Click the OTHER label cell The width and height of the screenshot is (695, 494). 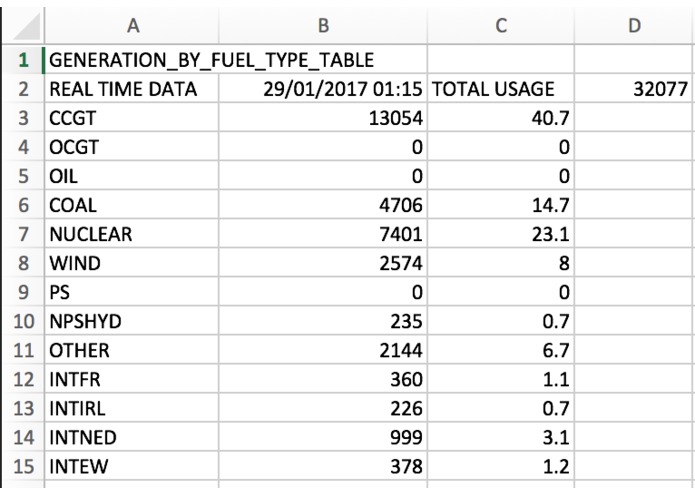[x=132, y=350]
